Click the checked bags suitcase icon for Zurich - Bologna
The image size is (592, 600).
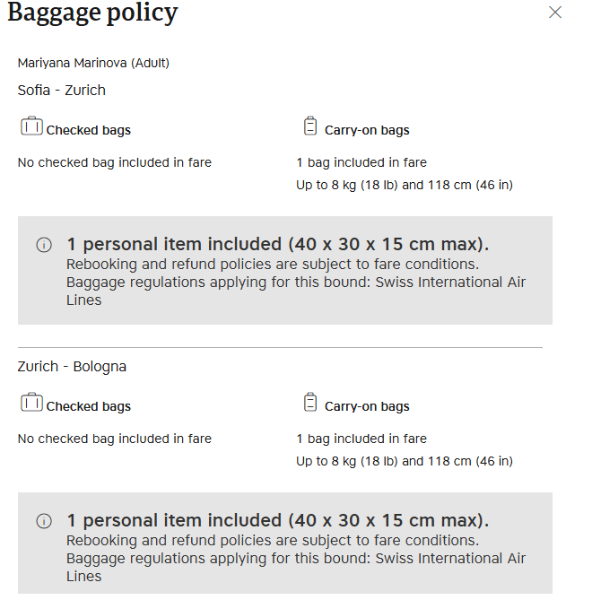31,402
